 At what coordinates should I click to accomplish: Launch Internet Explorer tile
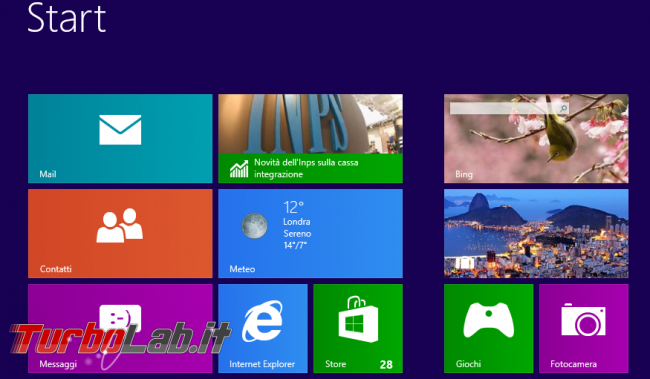click(x=263, y=328)
